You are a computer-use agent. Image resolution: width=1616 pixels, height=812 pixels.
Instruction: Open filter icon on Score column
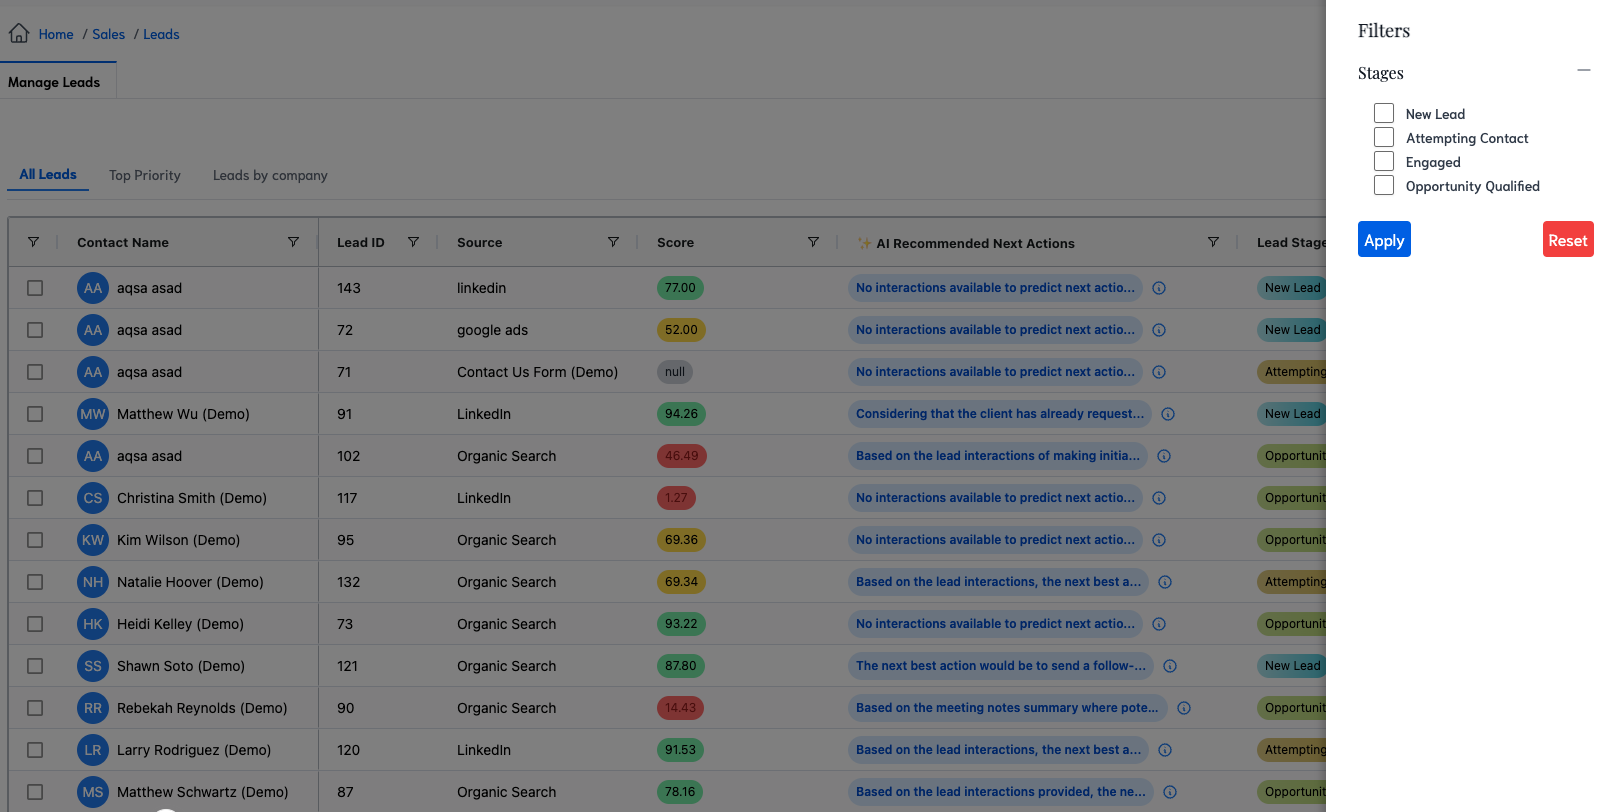click(x=813, y=242)
